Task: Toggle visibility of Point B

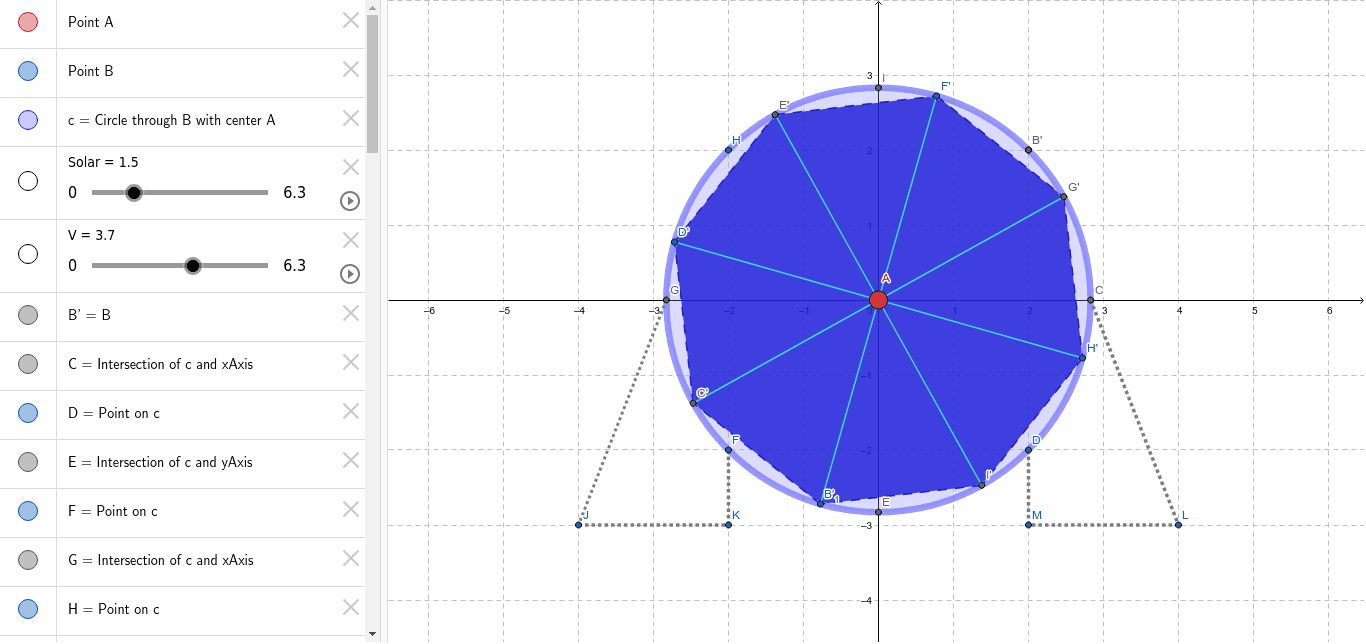Action: (27, 70)
